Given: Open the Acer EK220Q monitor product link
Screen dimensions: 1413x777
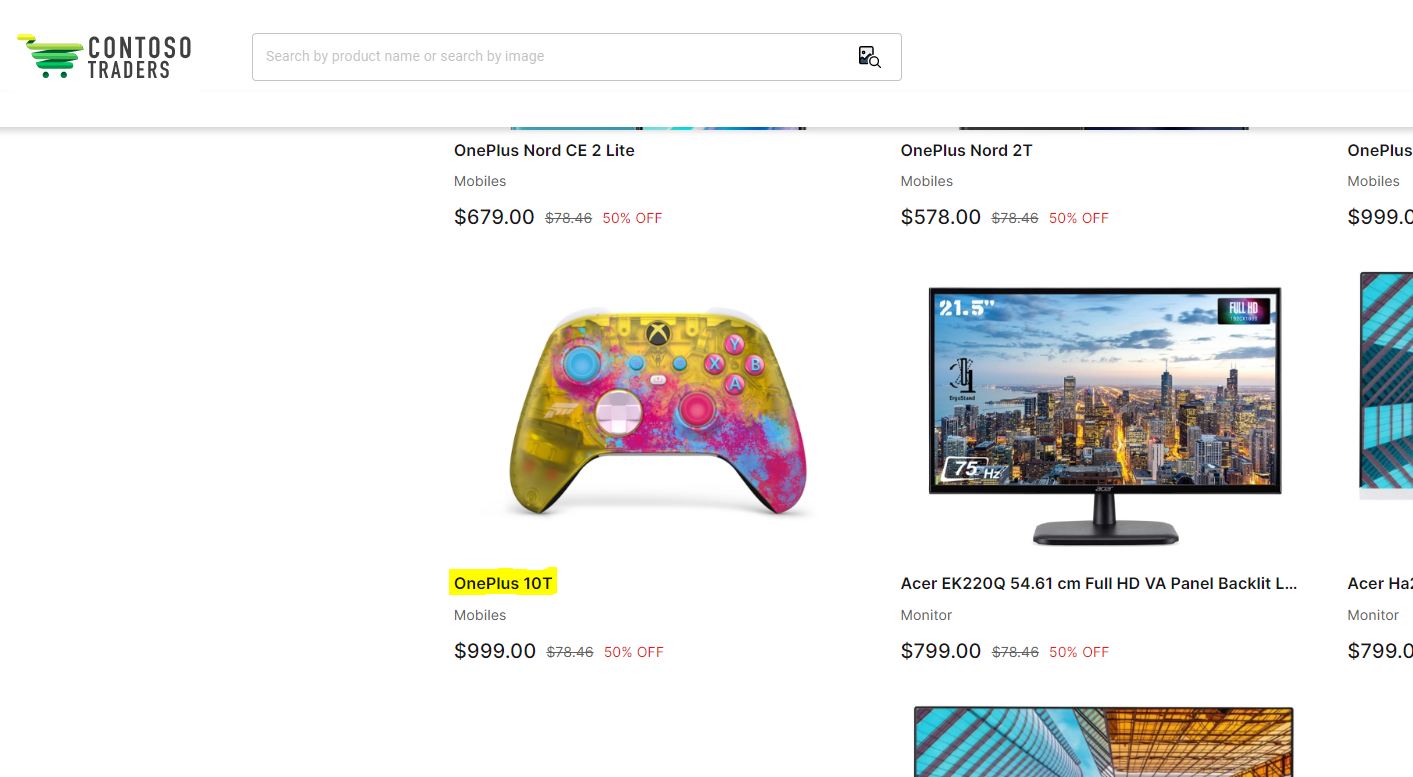Looking at the screenshot, I should click(x=1097, y=583).
